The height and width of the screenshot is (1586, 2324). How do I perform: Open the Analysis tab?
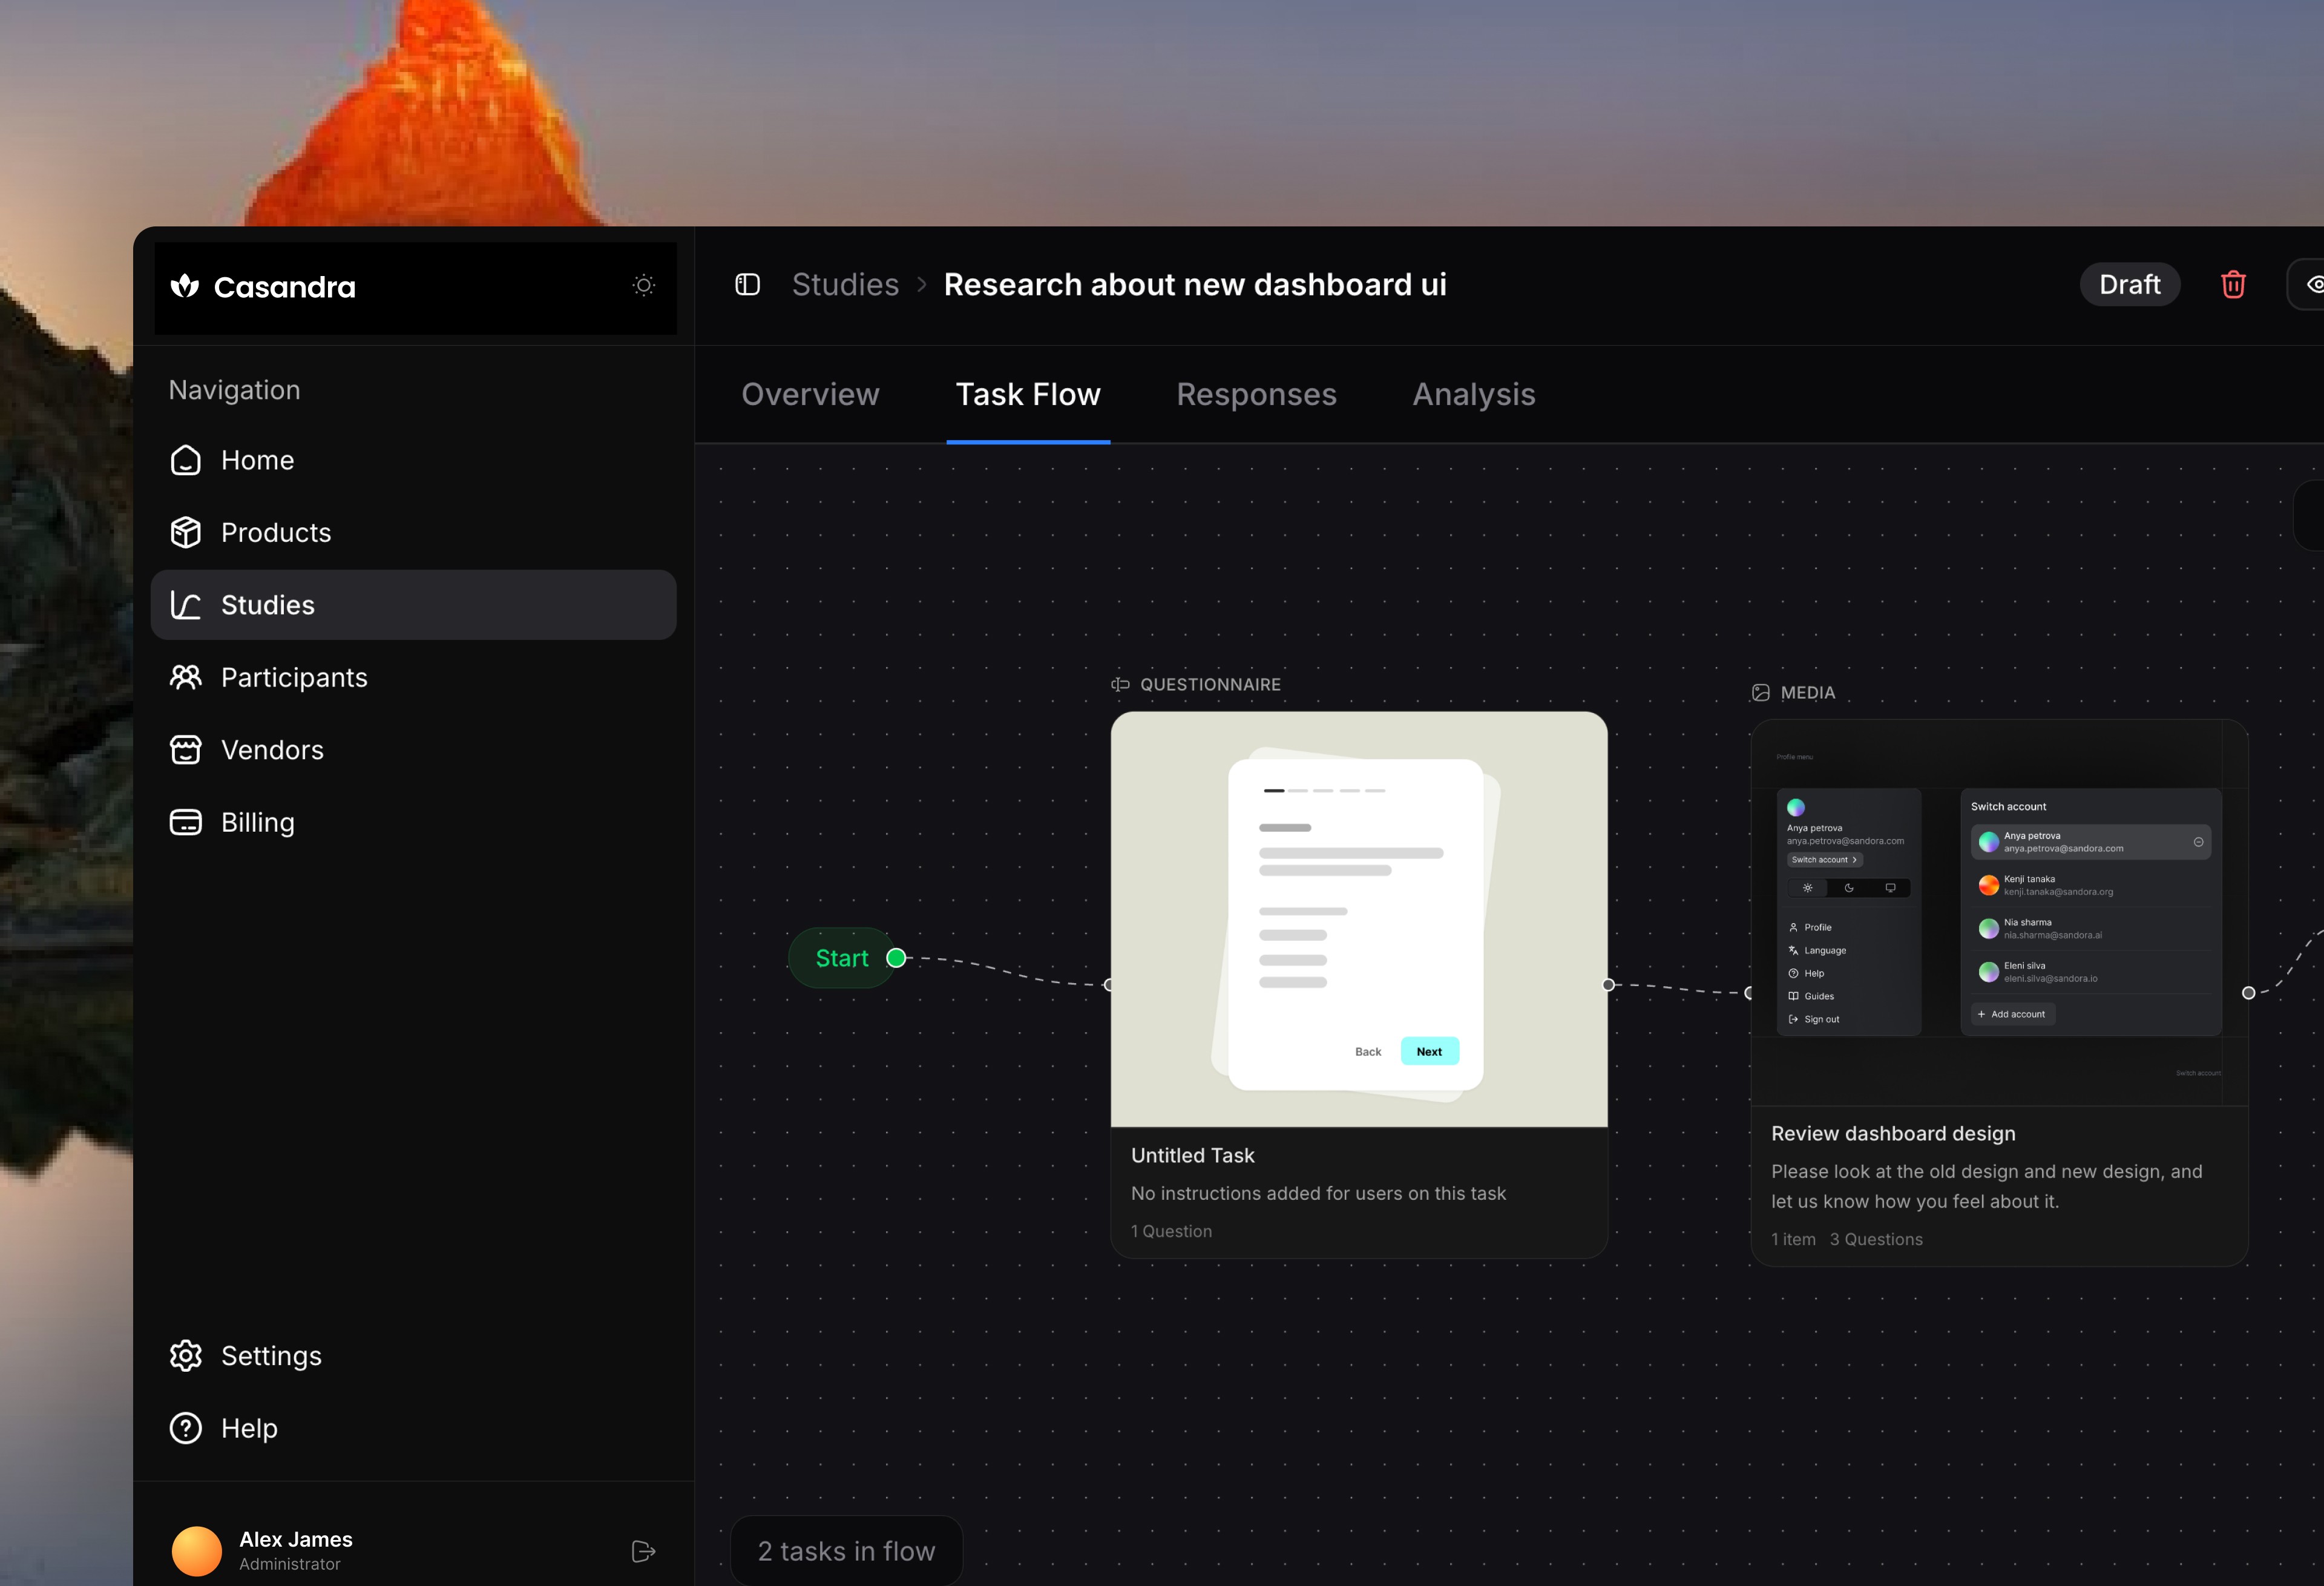[1473, 395]
